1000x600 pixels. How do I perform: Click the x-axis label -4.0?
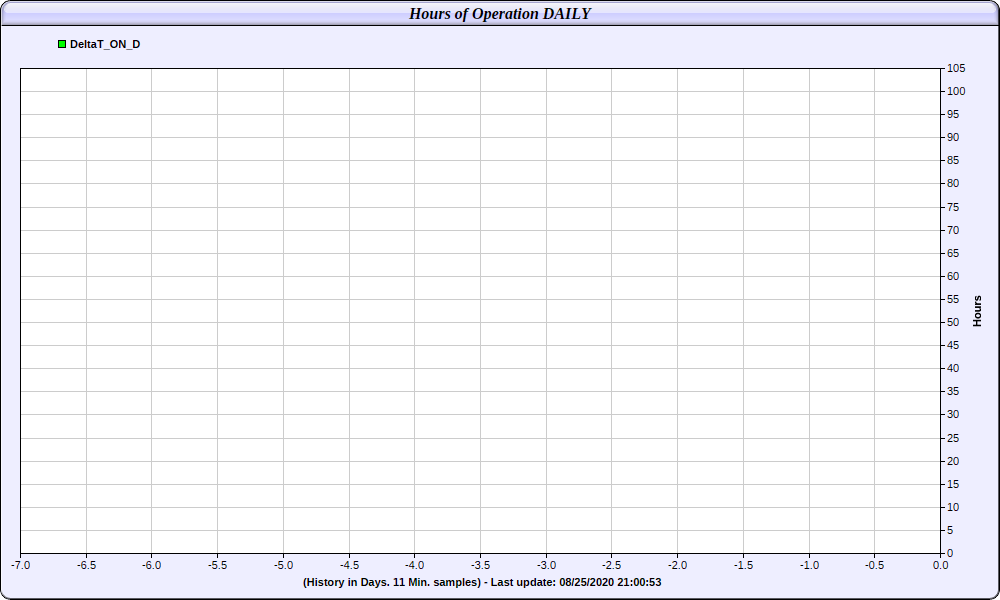[415, 565]
